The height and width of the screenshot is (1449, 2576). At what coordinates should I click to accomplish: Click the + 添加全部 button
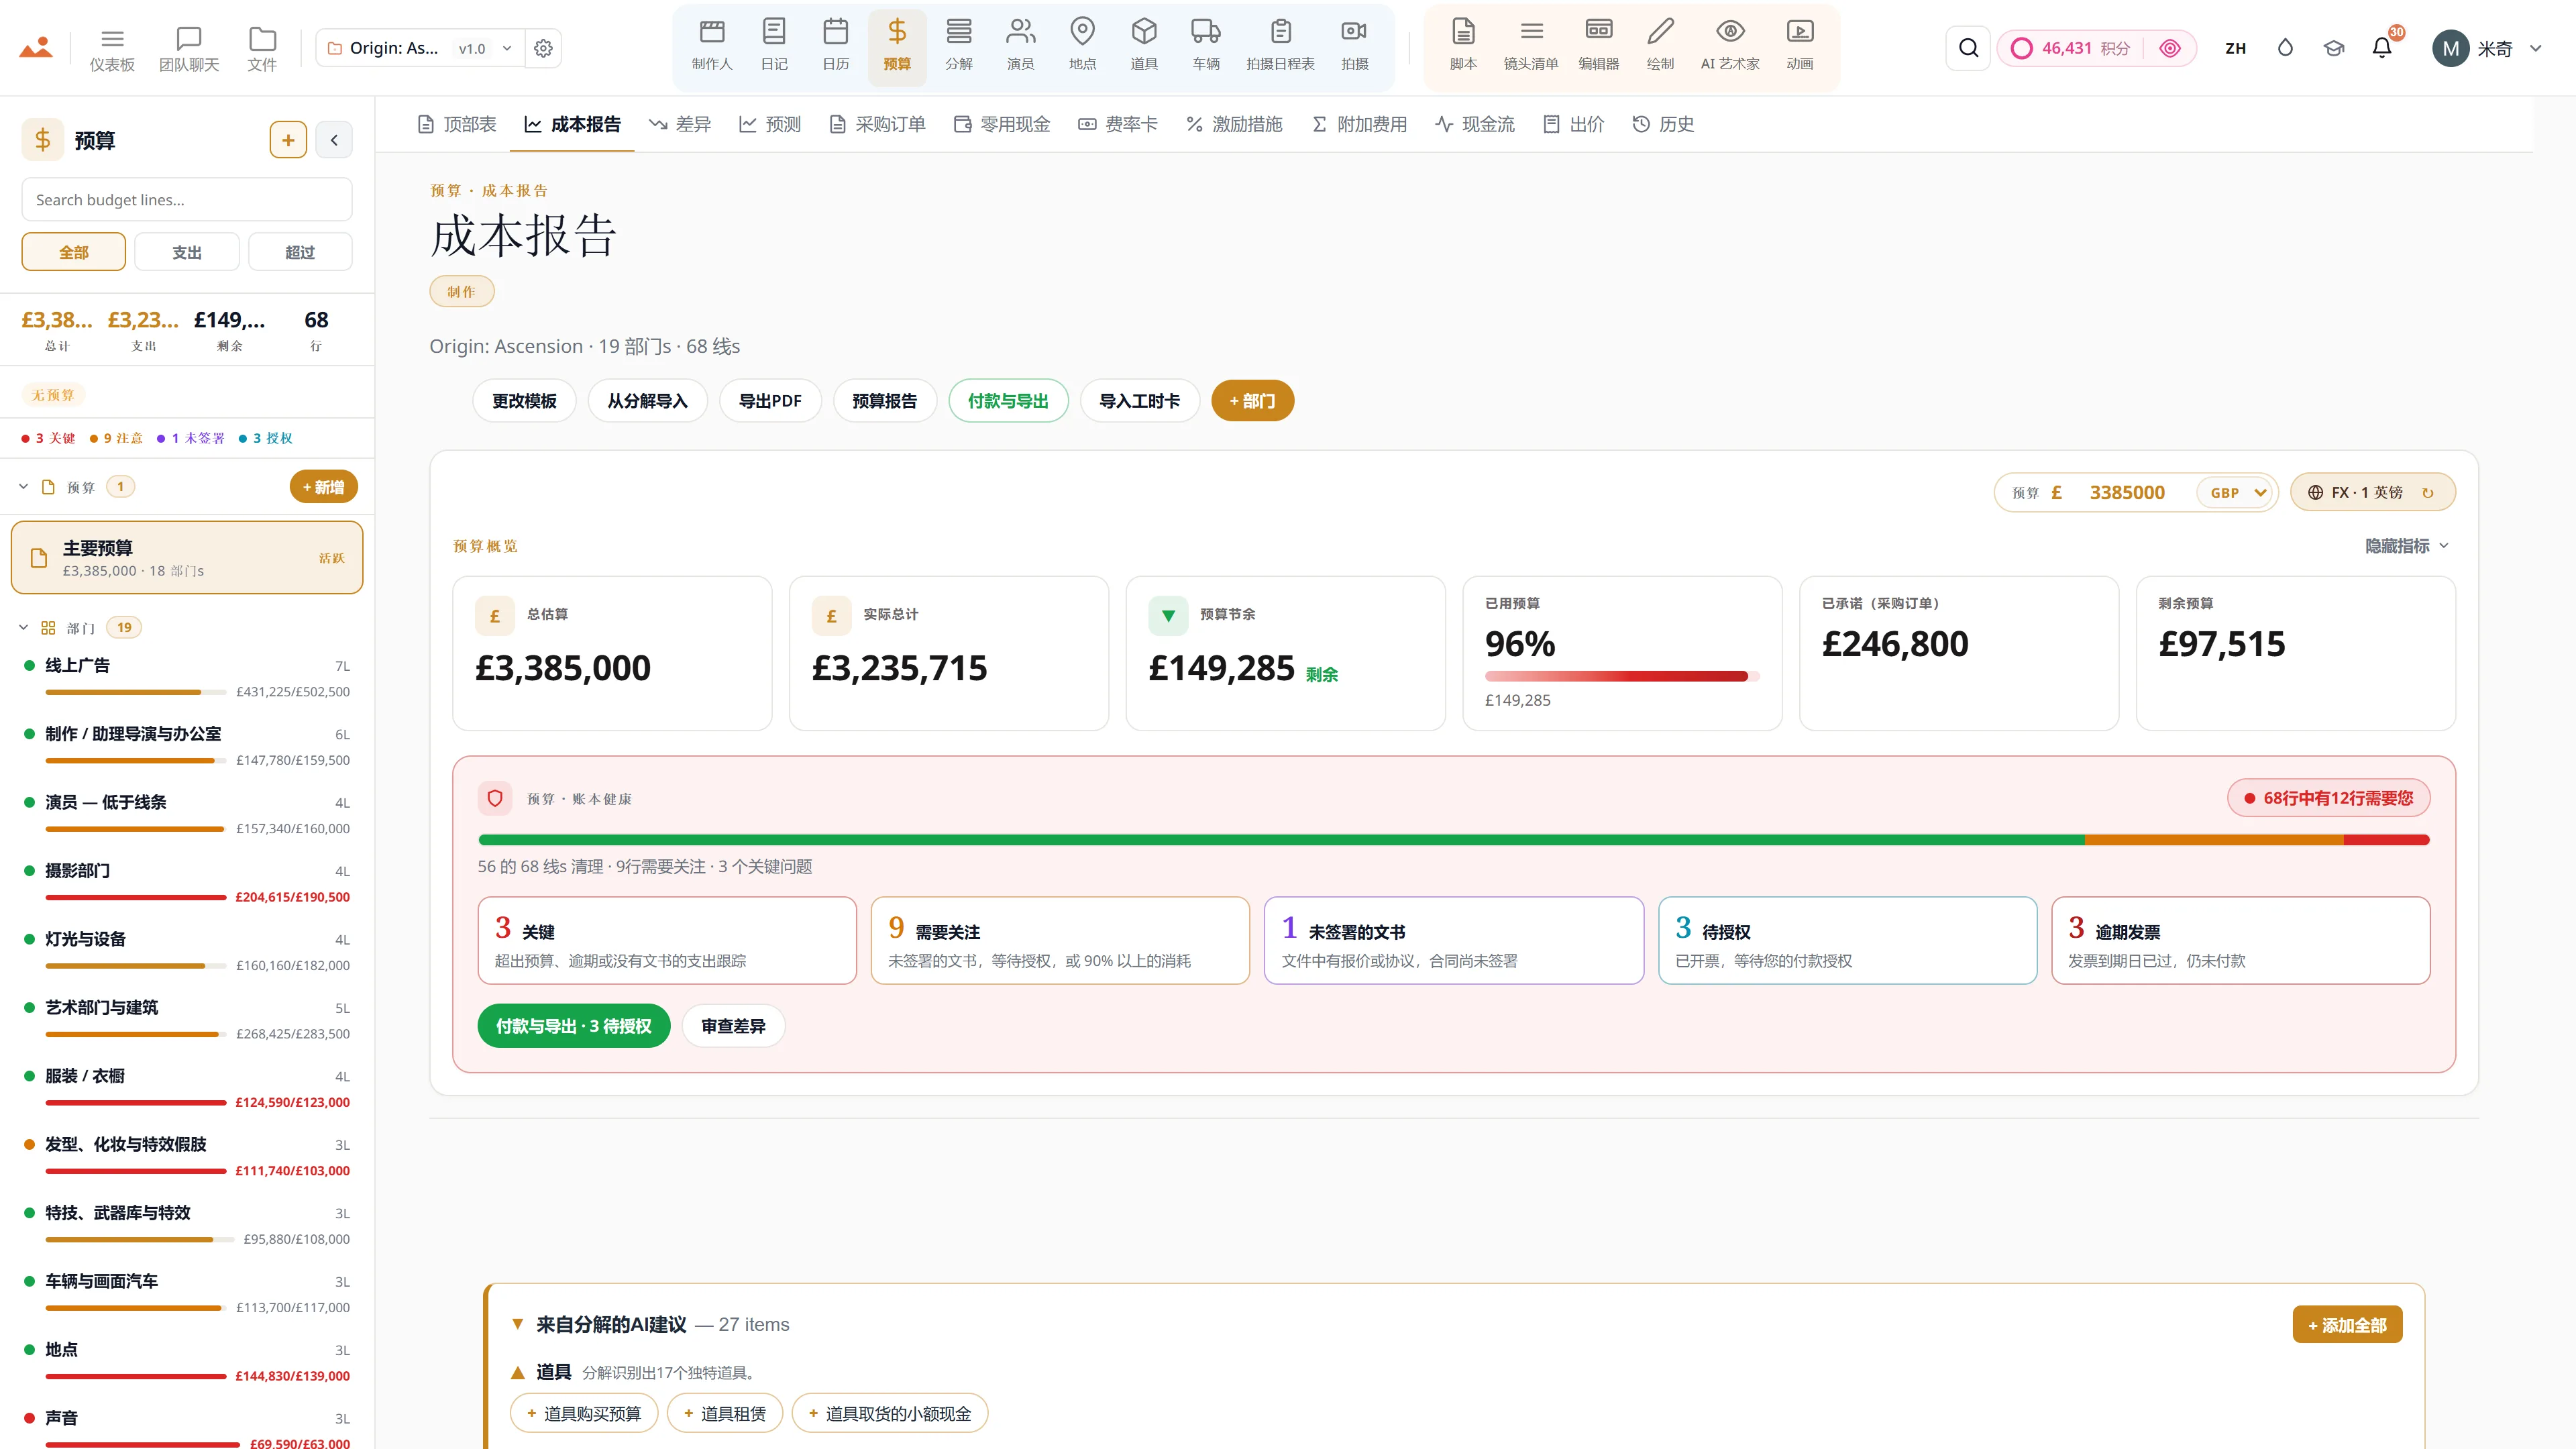tap(2347, 1325)
